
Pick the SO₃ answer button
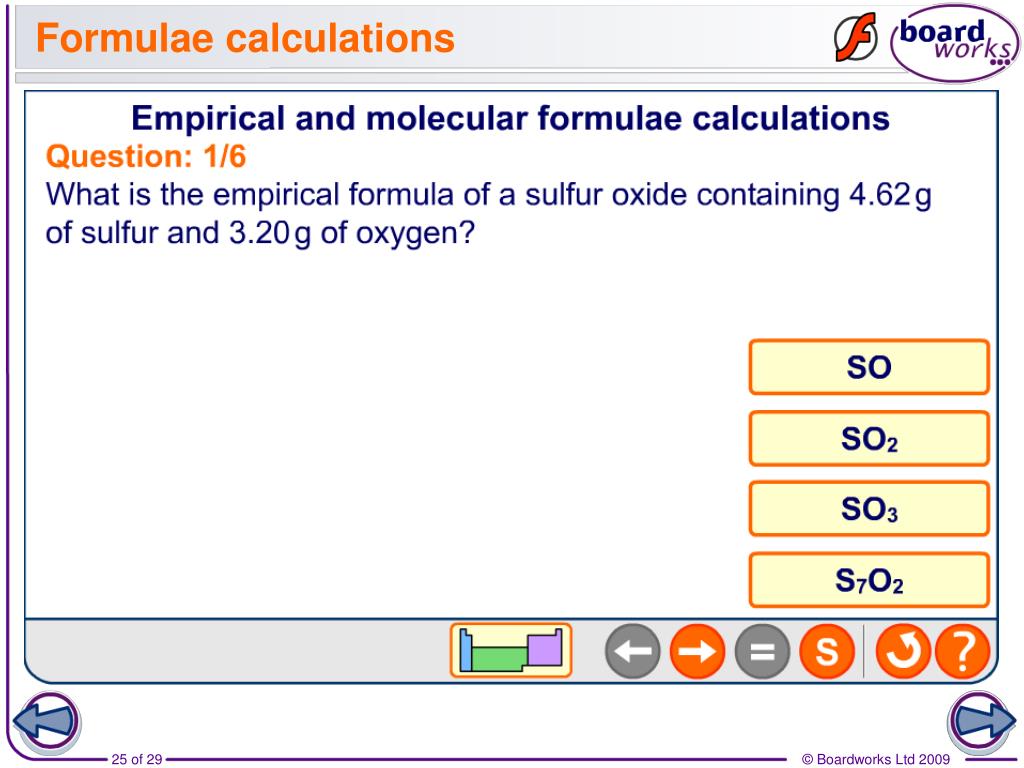click(x=869, y=509)
